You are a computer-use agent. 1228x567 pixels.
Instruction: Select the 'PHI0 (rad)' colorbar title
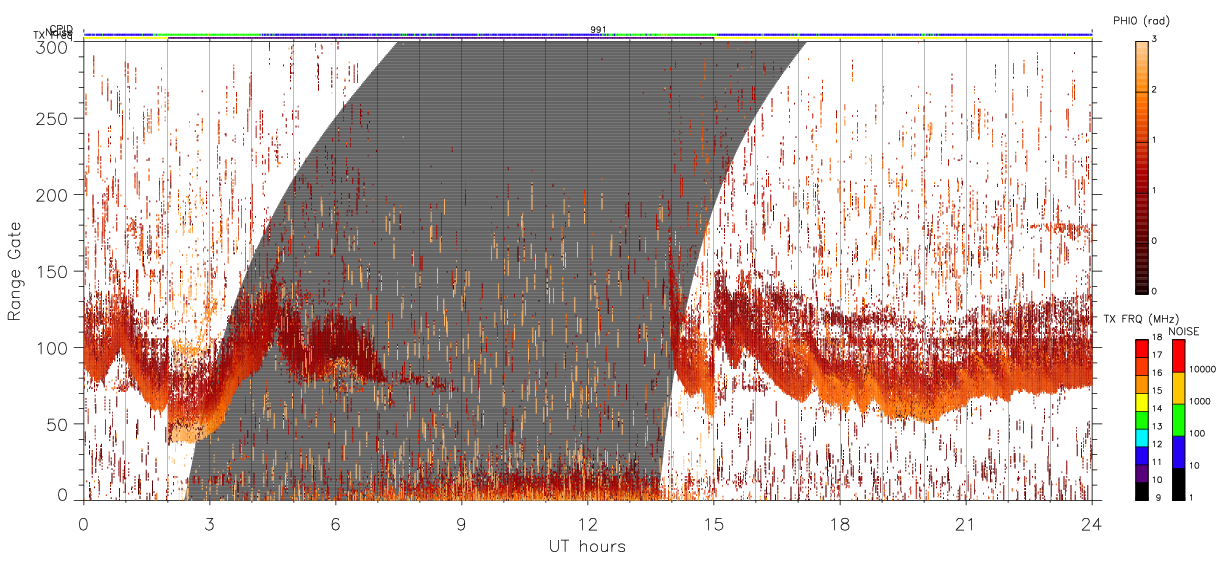[1140, 20]
